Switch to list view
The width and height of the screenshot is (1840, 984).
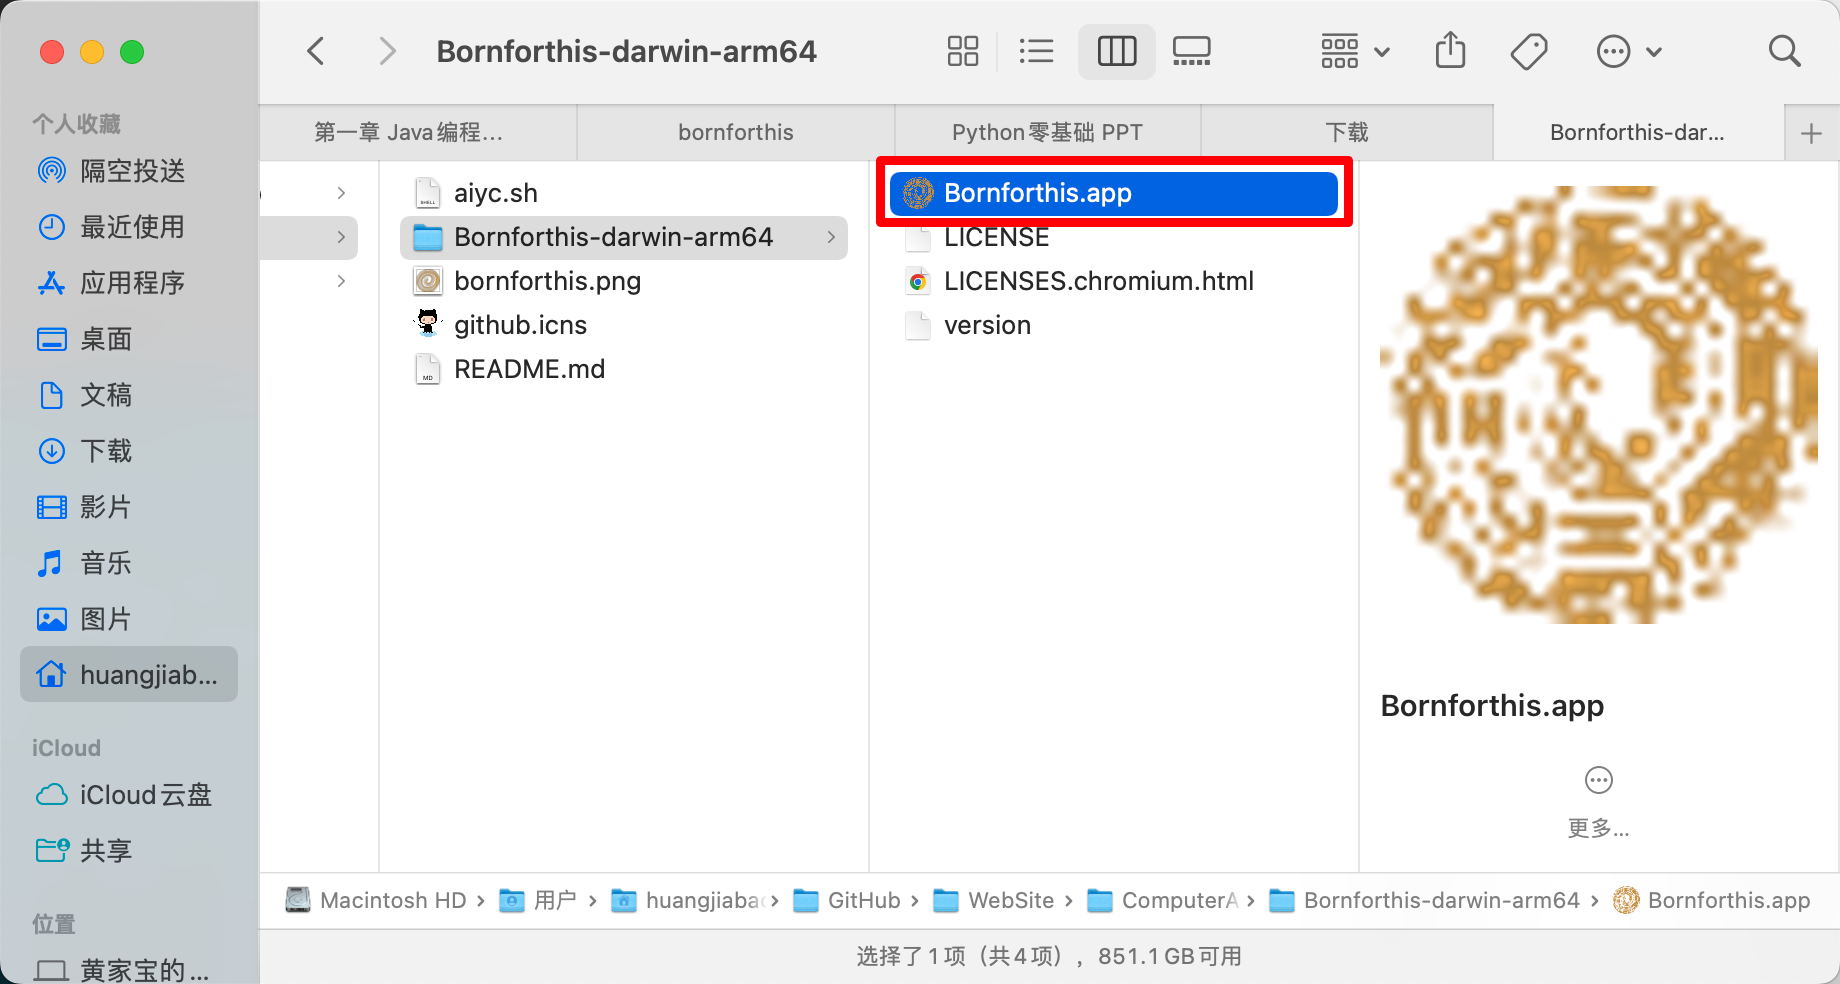point(1036,51)
